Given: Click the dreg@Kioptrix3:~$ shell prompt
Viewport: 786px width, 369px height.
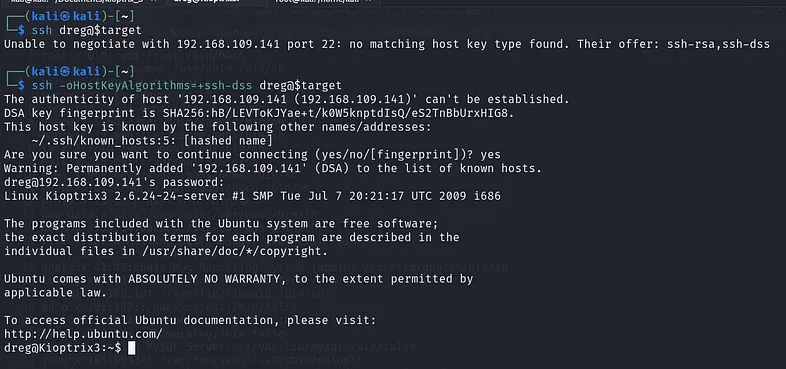Looking at the screenshot, I should (x=63, y=347).
